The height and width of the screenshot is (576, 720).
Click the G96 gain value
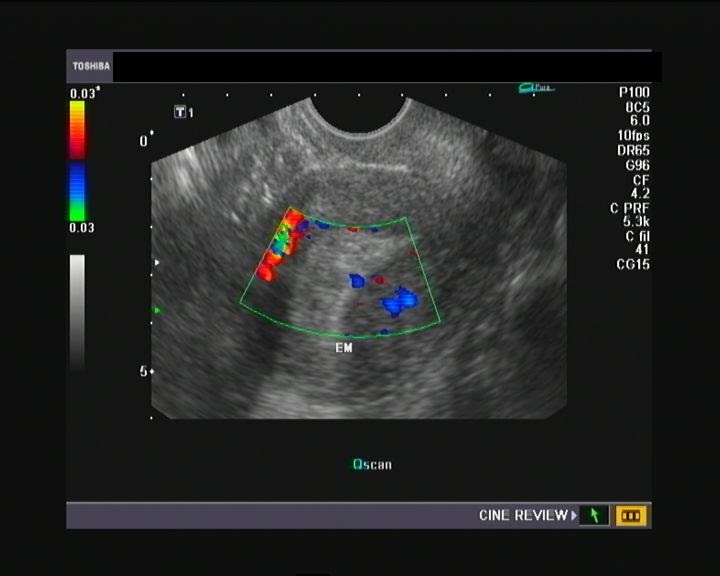coord(637,165)
